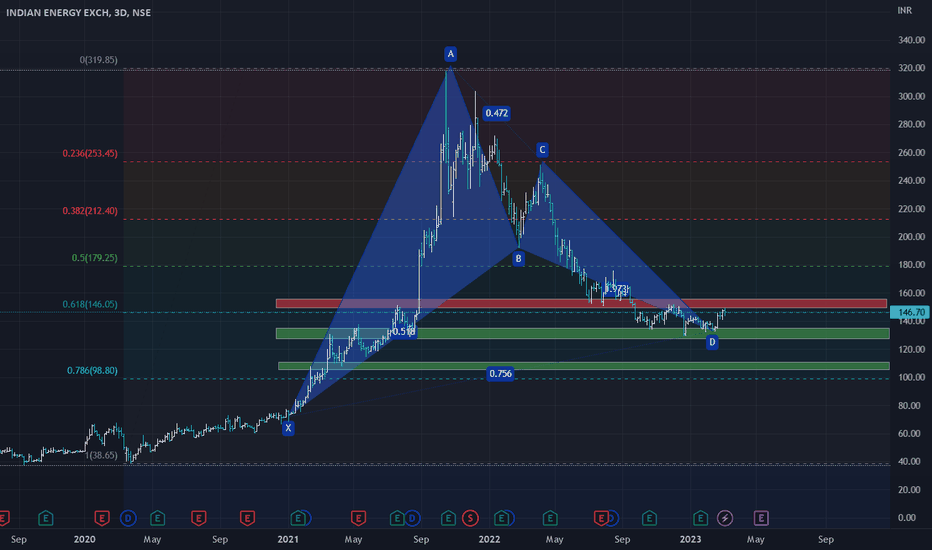Click red E earnings icon above 2020 label
The height and width of the screenshot is (550, 932).
(102, 518)
